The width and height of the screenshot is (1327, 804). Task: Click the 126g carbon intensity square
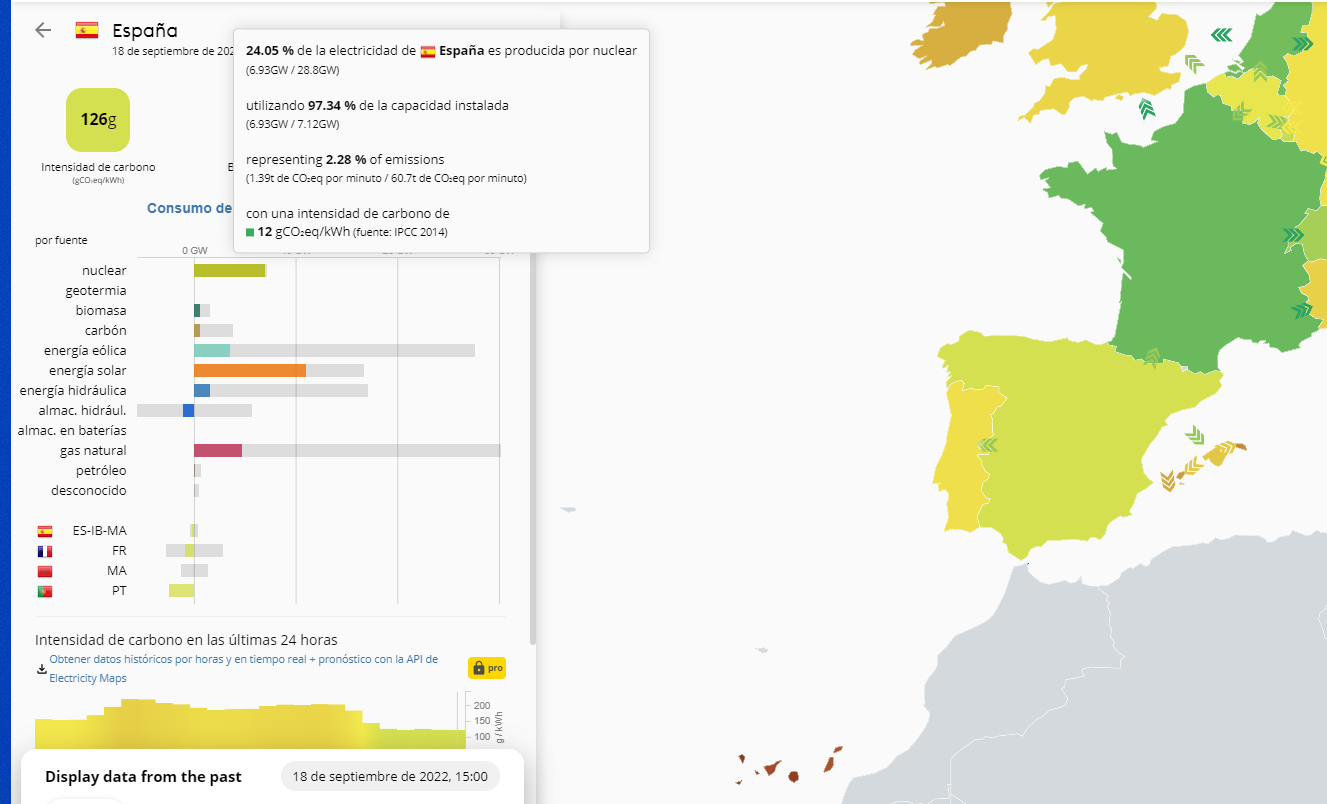[98, 120]
